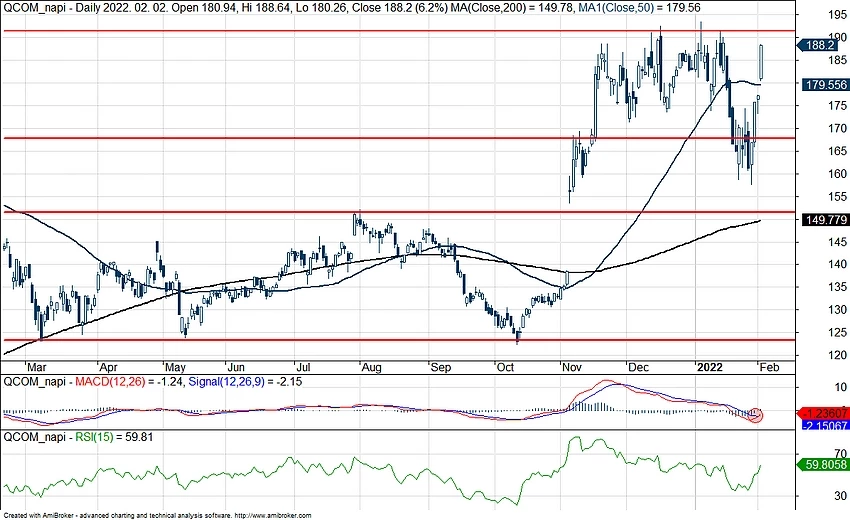
Task: Click the red -1.23607 MACD value tag
Action: click(x=825, y=413)
